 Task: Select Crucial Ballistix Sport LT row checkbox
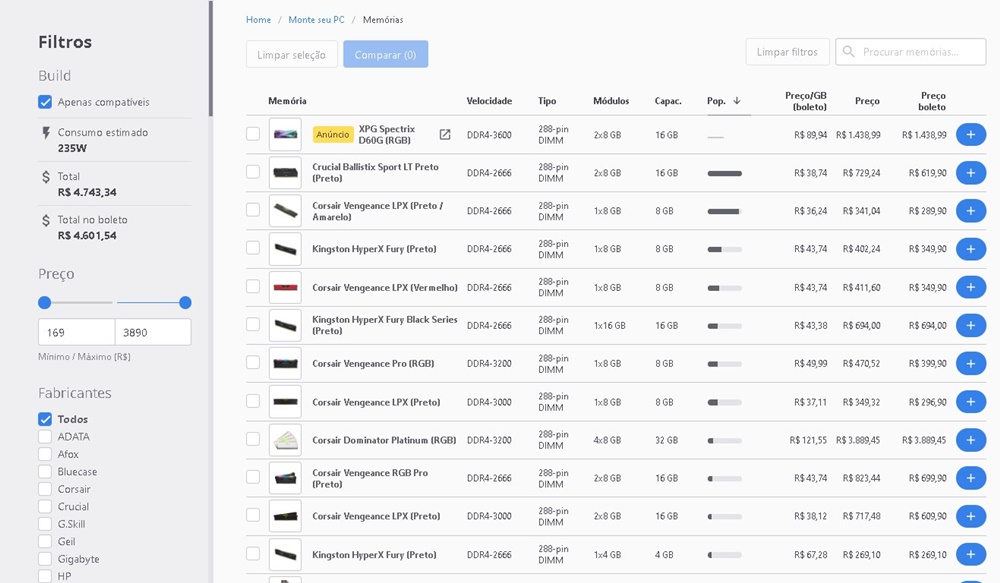click(253, 172)
